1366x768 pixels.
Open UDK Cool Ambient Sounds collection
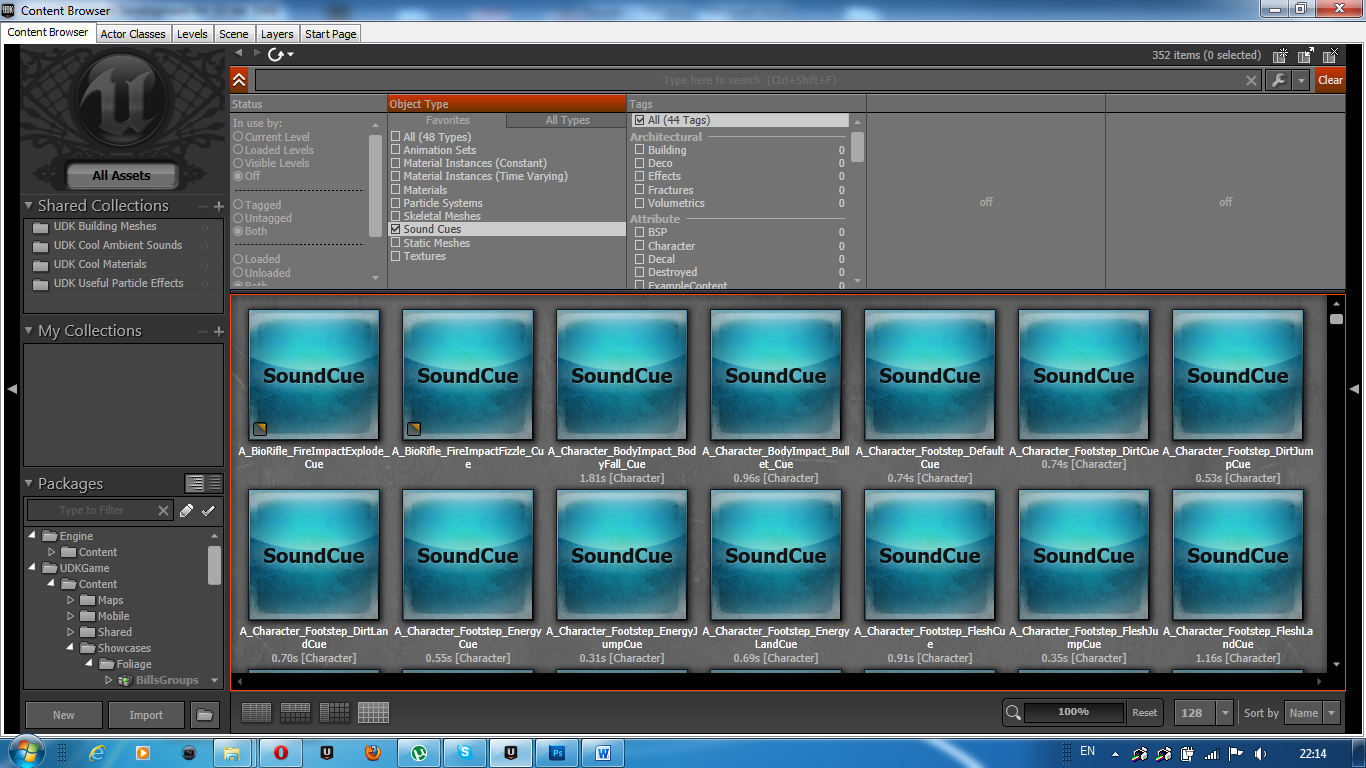(118, 245)
